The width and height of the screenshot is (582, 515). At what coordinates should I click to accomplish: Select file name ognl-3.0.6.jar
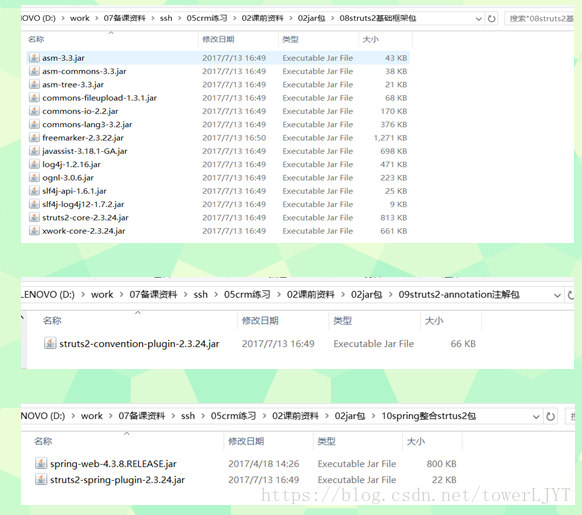click(68, 178)
